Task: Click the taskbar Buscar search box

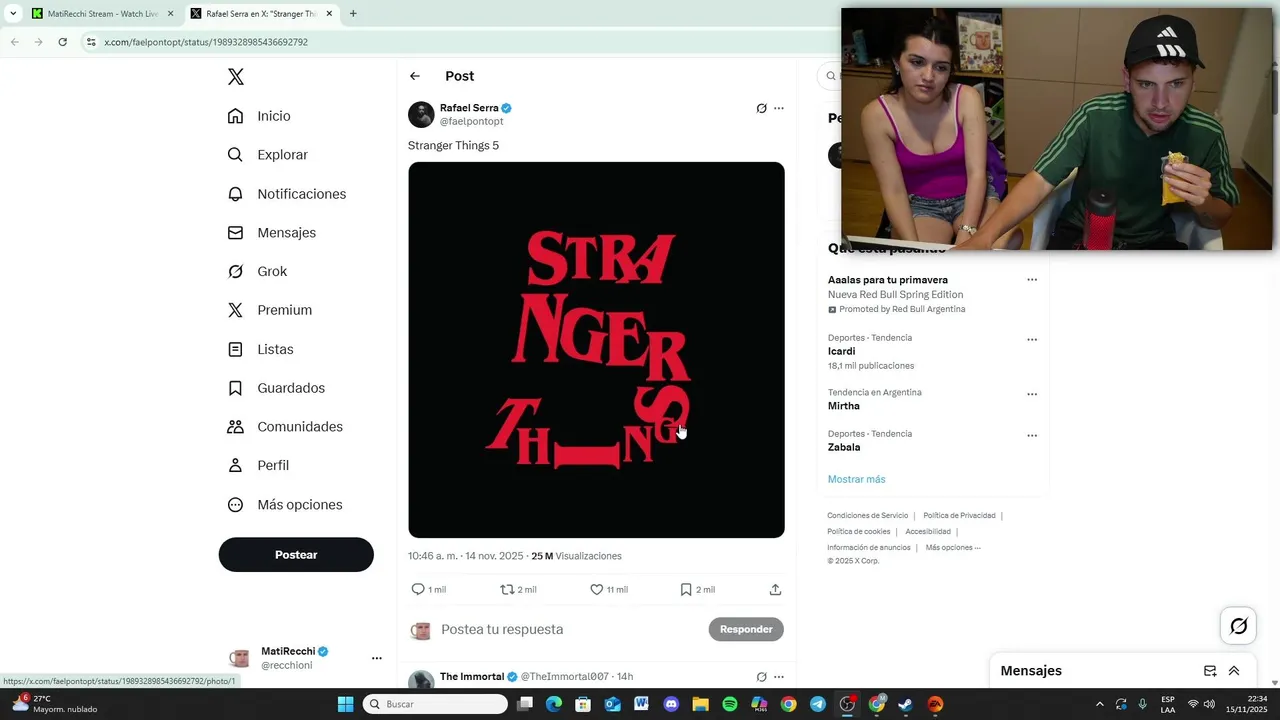Action: 435,704
